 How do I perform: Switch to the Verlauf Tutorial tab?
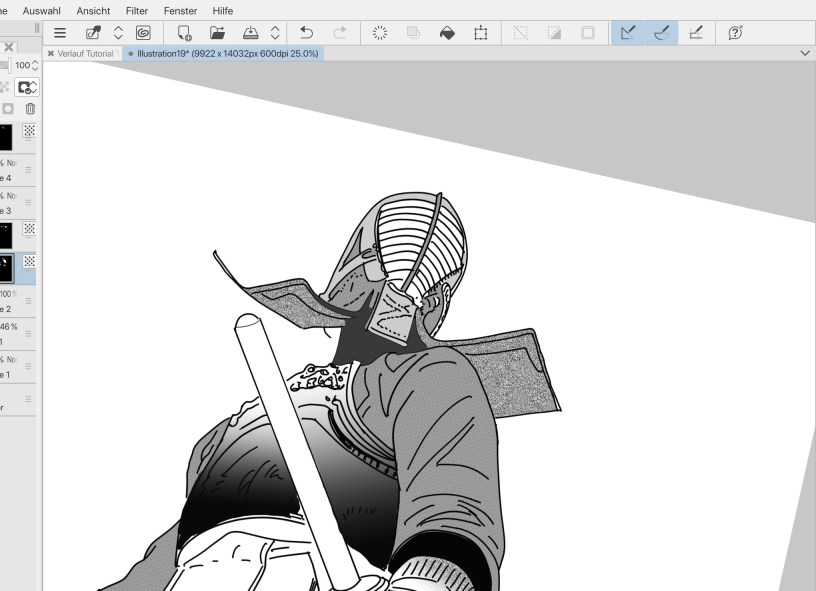(x=86, y=53)
